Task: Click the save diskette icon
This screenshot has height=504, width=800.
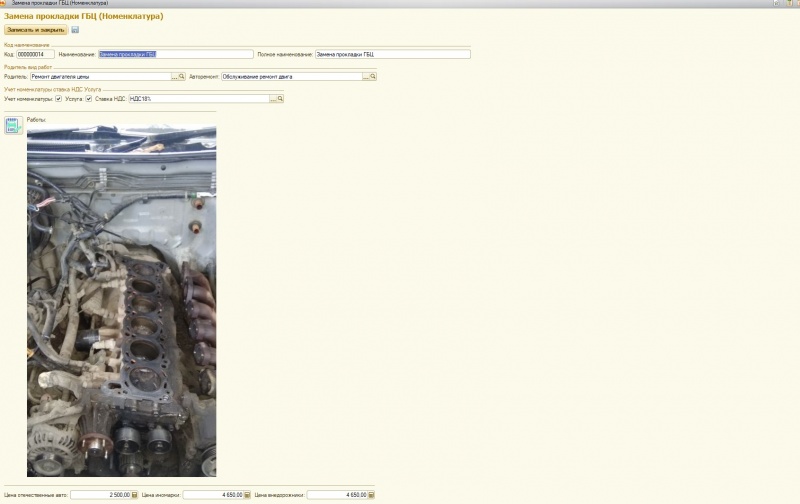Action: point(75,30)
